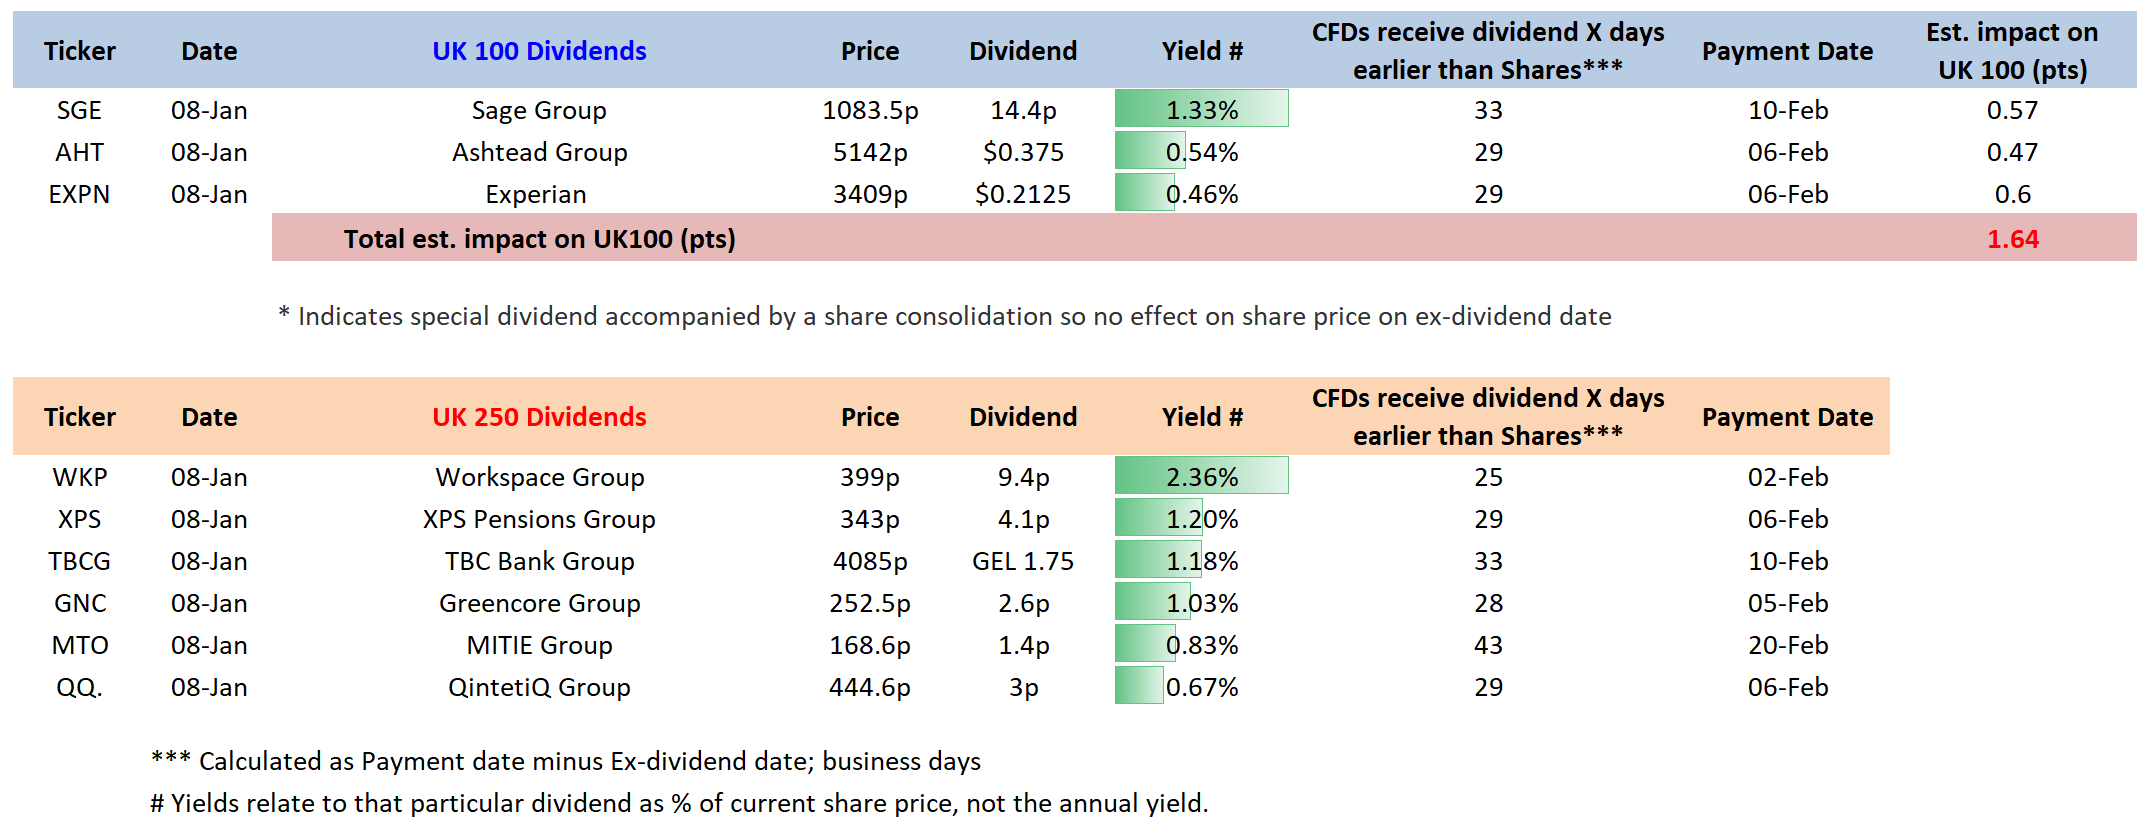Select the Est. impact on UK 100 header
The height and width of the screenshot is (838, 2150).
coord(2012,51)
